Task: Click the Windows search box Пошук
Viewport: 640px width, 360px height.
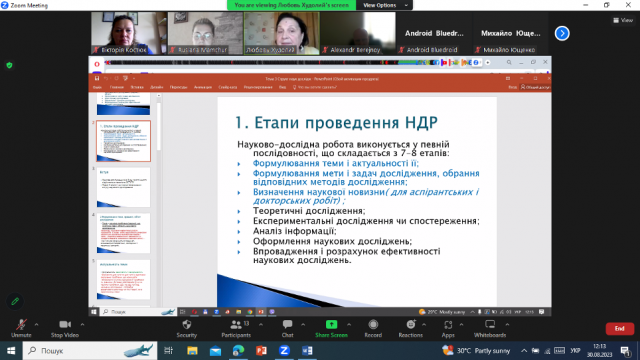Action: coord(90,351)
